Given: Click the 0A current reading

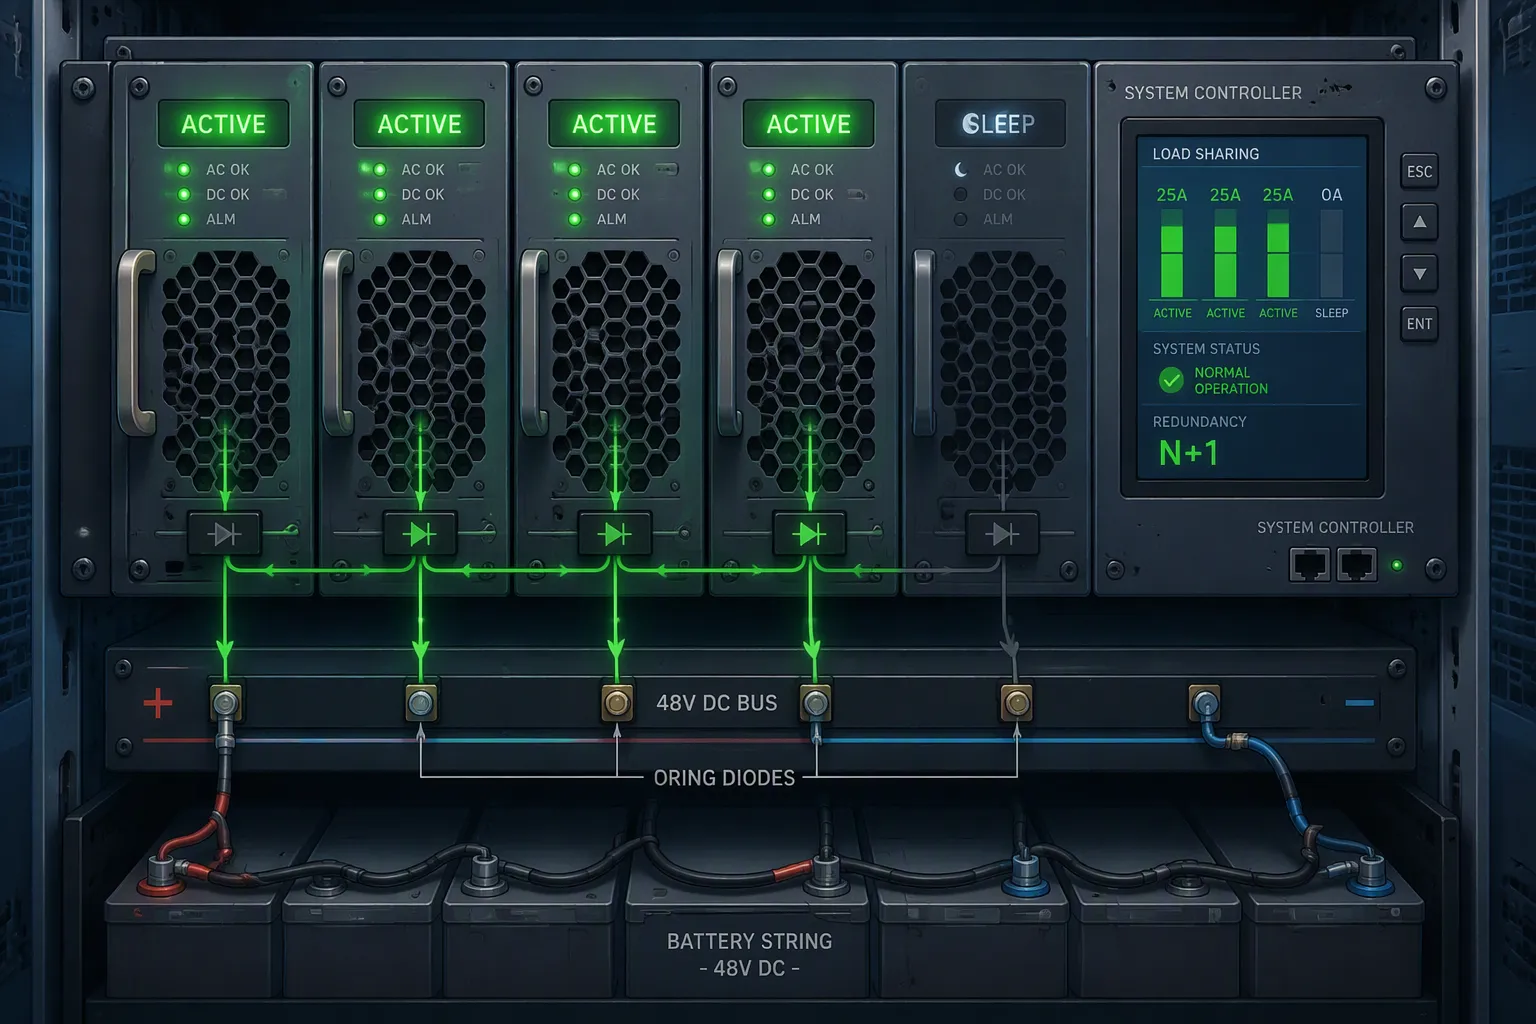Looking at the screenshot, I should pyautogui.click(x=1331, y=195).
